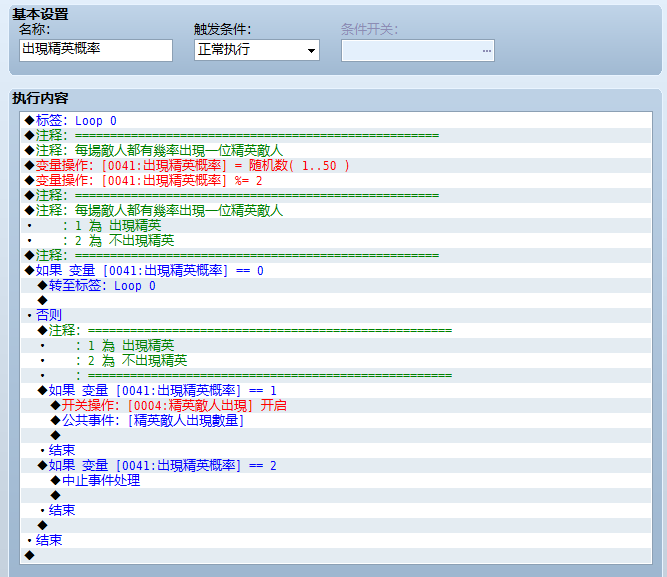Select the empty line below '中止事件处理'
The height and width of the screenshot is (577, 667).
pyautogui.click(x=336, y=495)
